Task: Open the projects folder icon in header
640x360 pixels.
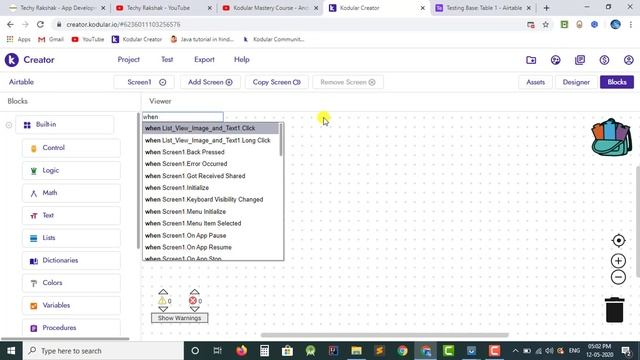Action: pos(531,60)
